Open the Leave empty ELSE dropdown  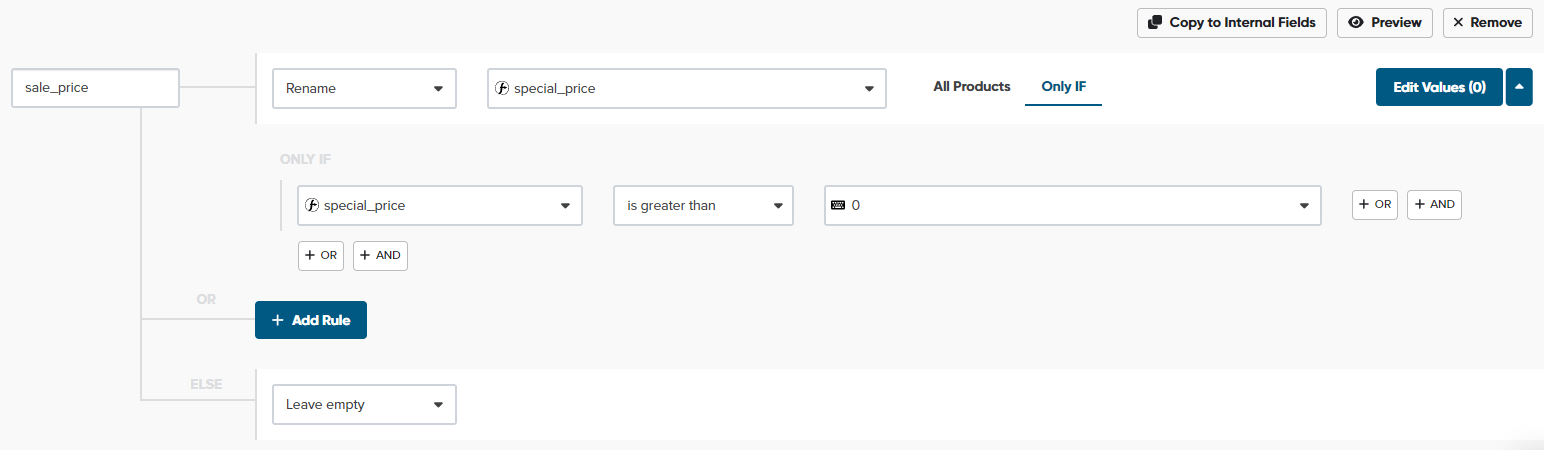tap(364, 405)
